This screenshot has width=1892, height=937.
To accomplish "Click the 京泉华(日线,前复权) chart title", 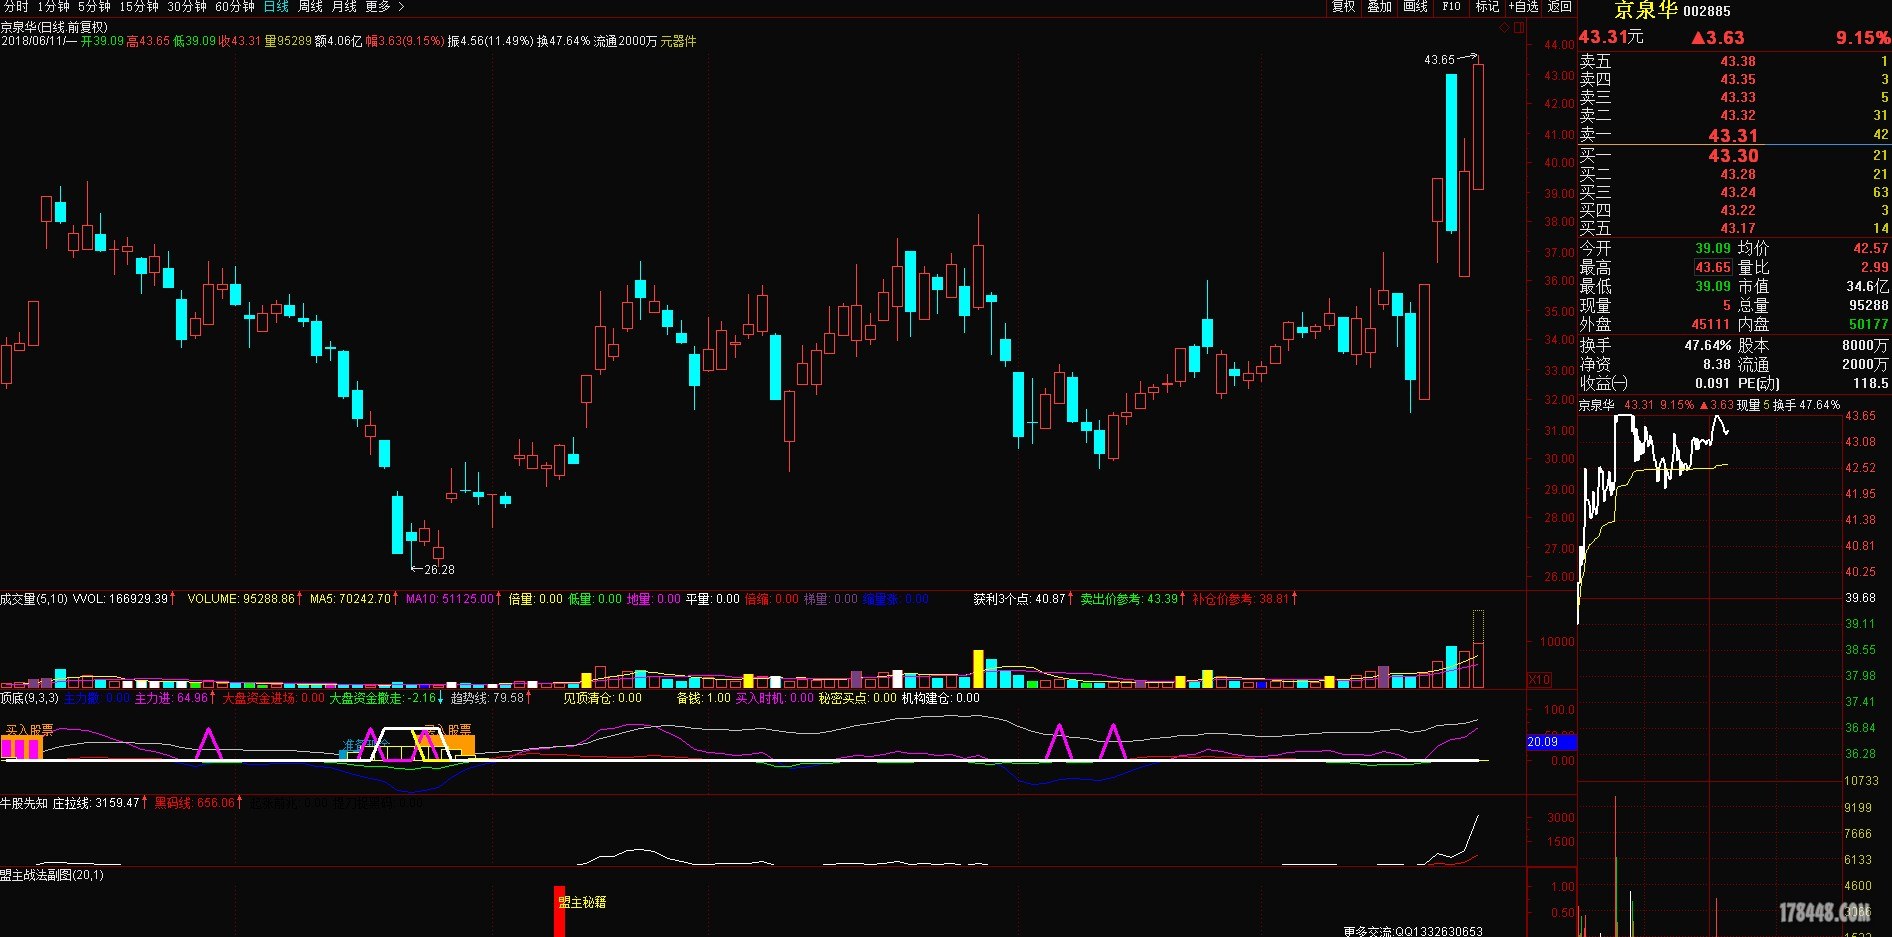I will click(54, 27).
